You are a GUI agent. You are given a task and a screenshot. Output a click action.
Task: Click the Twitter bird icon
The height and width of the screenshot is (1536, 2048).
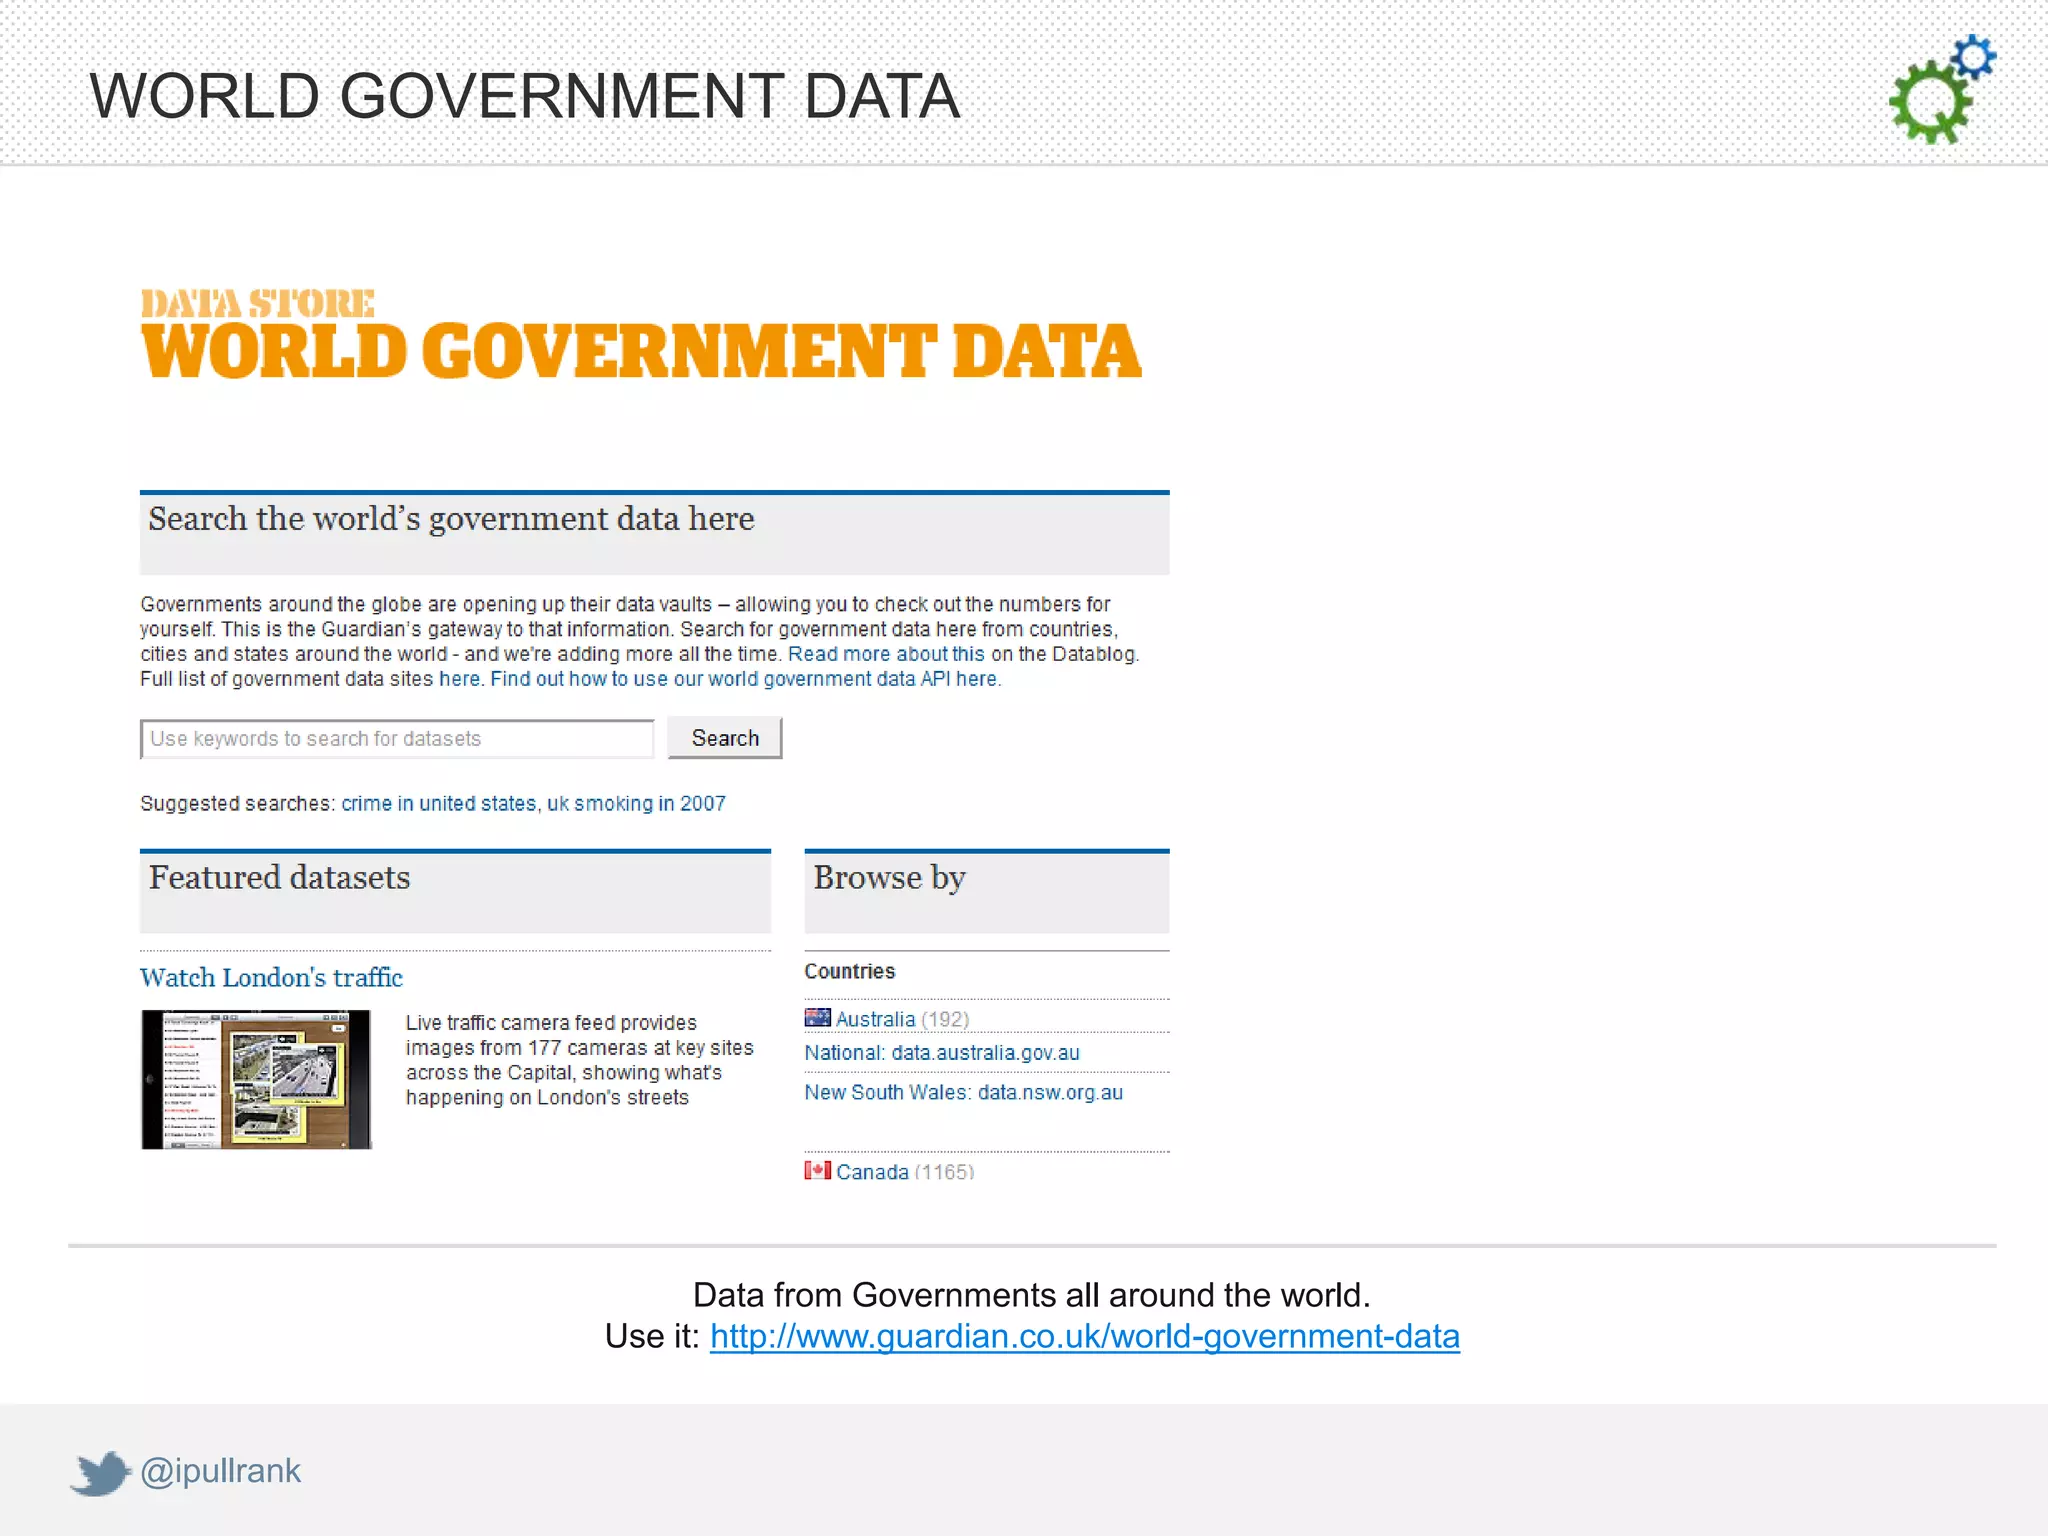coord(100,1472)
